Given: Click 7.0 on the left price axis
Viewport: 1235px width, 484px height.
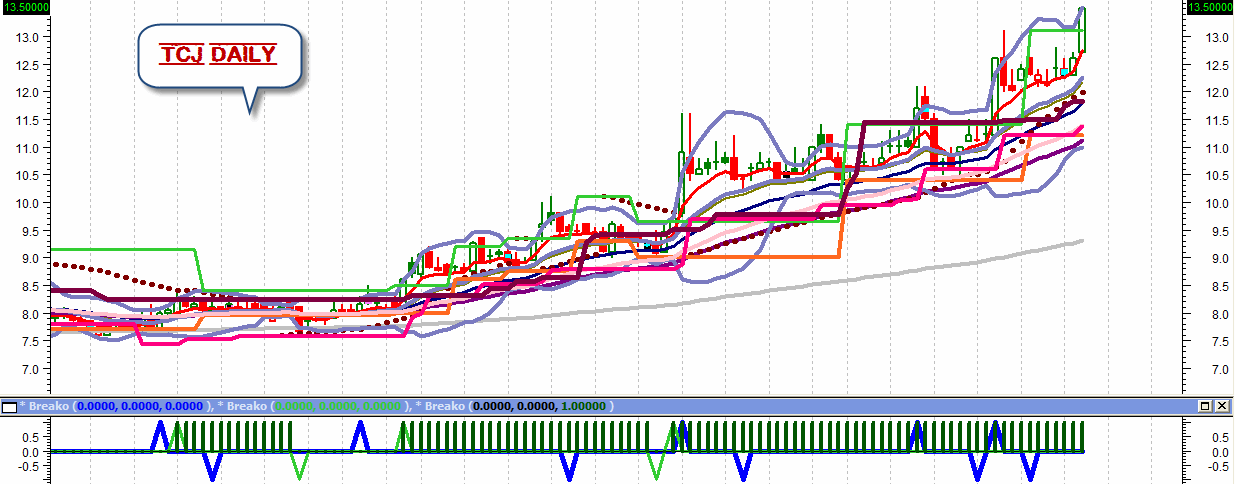Looking at the screenshot, I should coord(29,370).
